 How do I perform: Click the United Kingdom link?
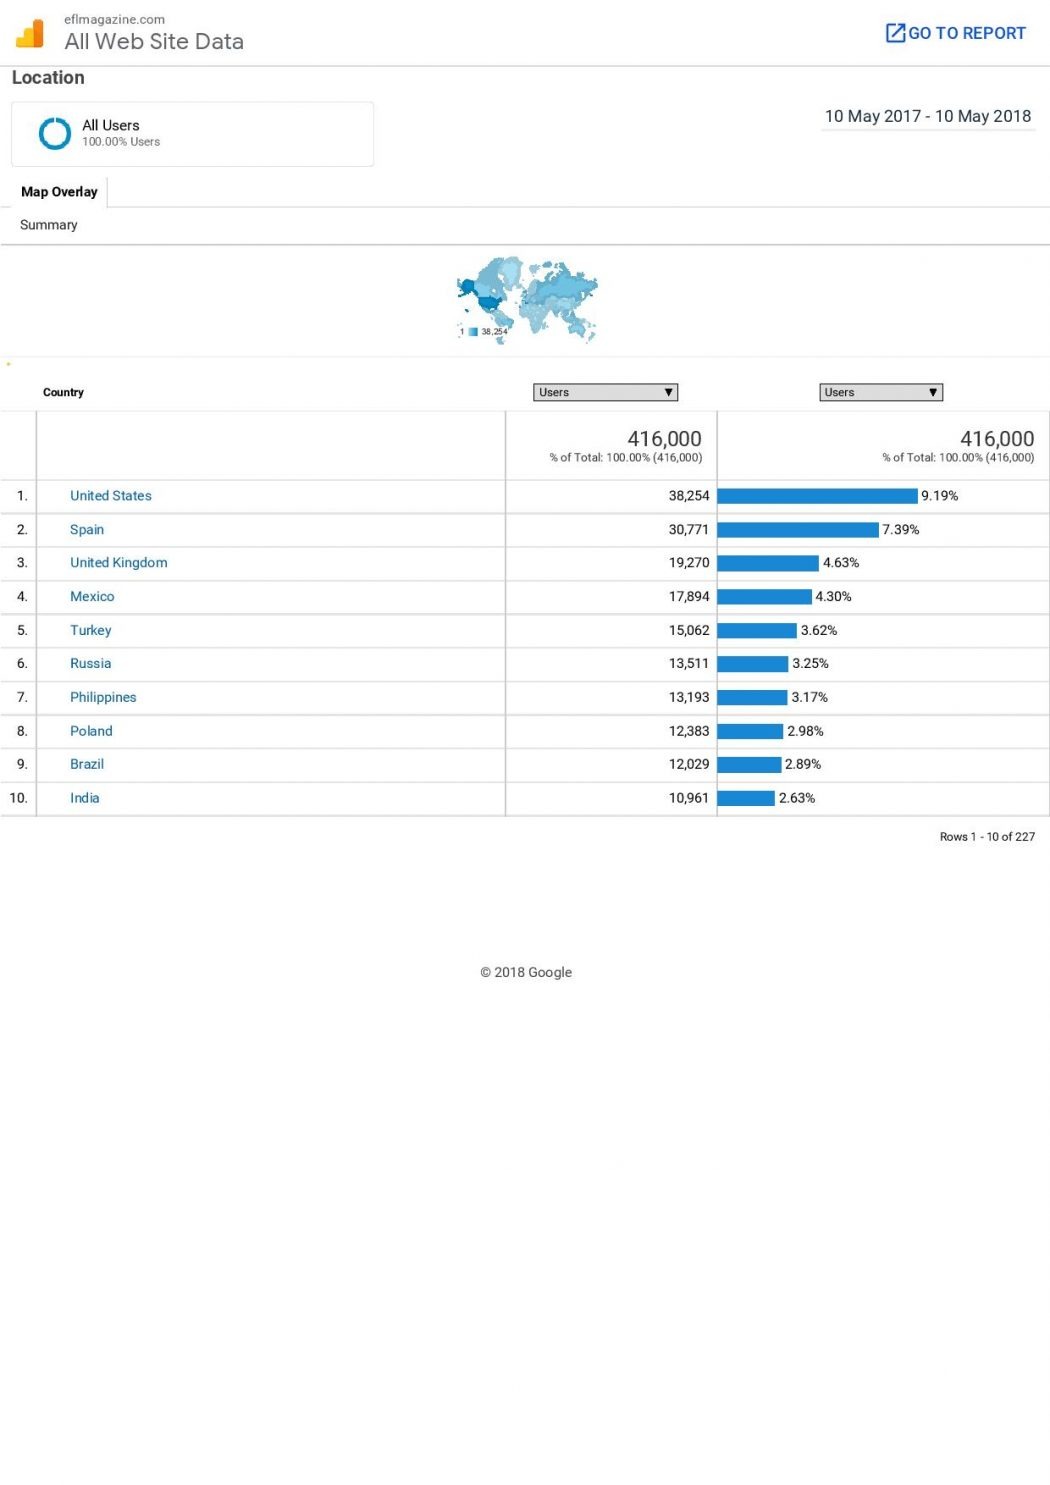(119, 563)
